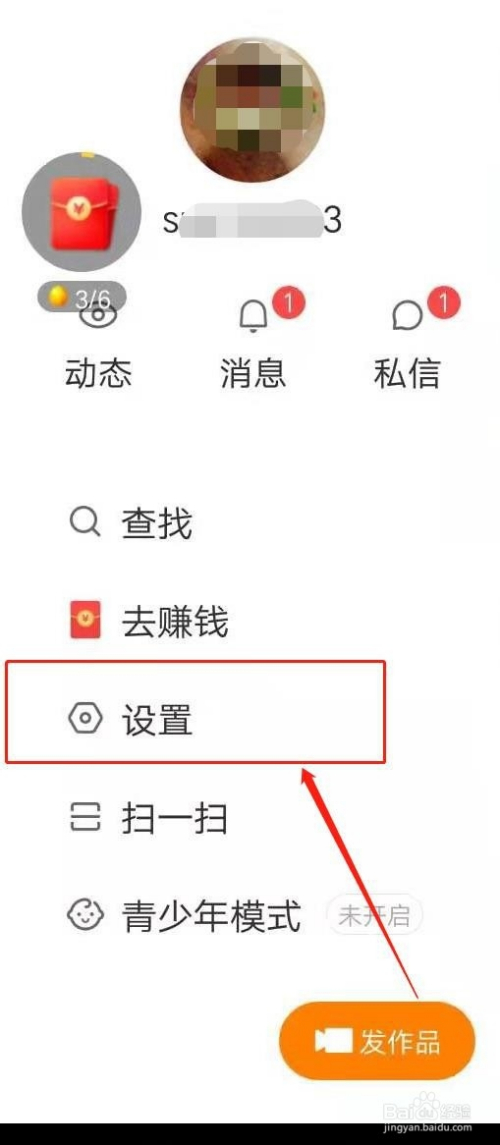Tap the 3/6 coin progress badge

coord(82,297)
